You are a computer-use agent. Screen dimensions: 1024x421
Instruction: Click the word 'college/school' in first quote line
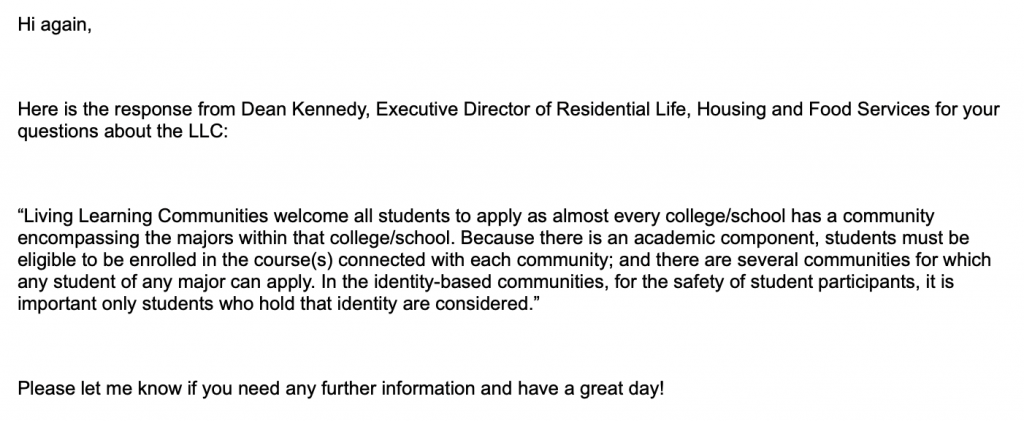coord(728,216)
